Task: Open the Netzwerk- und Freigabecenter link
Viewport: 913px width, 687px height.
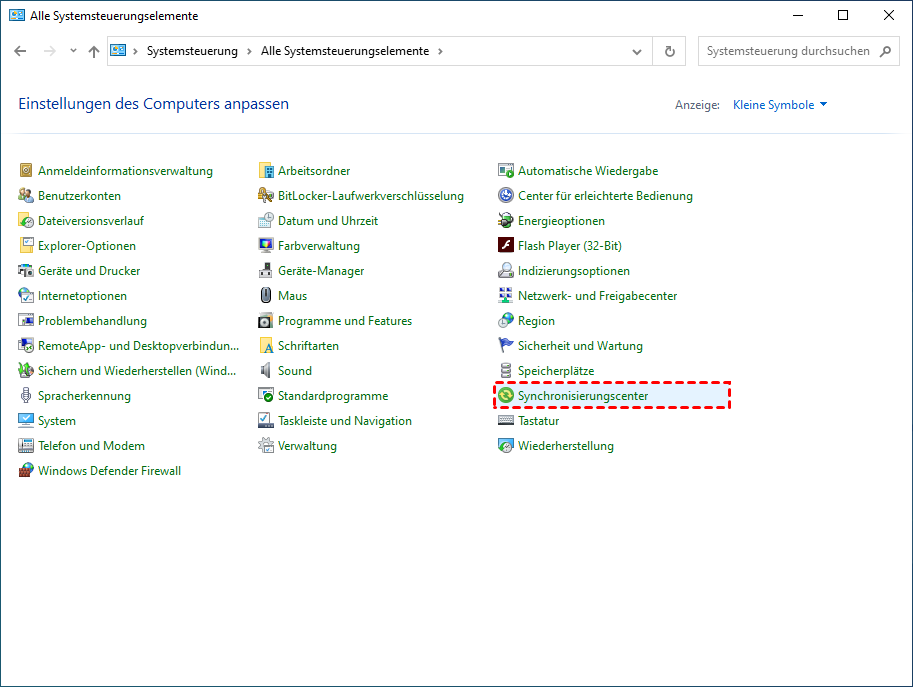Action: (x=597, y=296)
